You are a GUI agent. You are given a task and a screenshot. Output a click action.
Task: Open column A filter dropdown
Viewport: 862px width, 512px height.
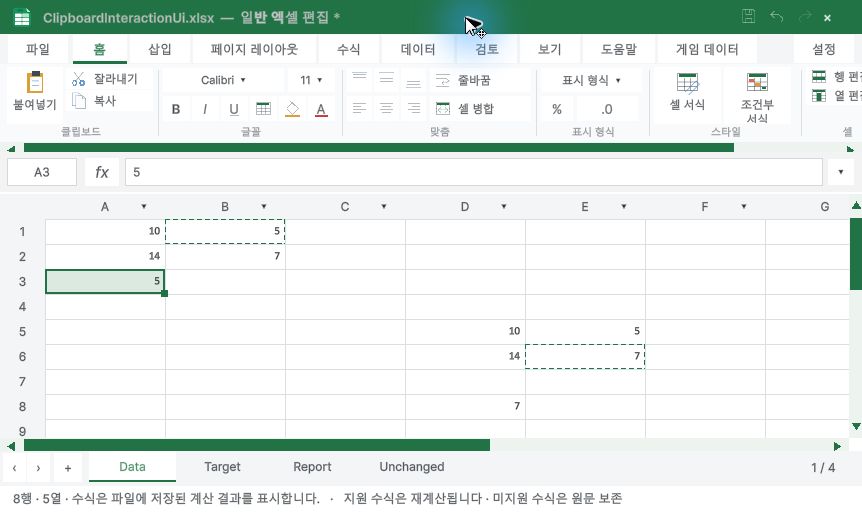coord(143,207)
